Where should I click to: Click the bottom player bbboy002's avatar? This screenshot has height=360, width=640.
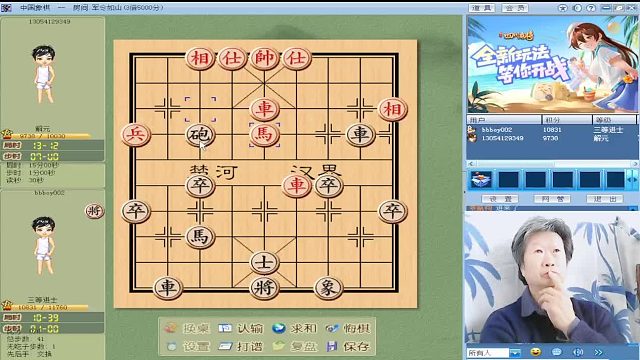pyautogui.click(x=44, y=245)
